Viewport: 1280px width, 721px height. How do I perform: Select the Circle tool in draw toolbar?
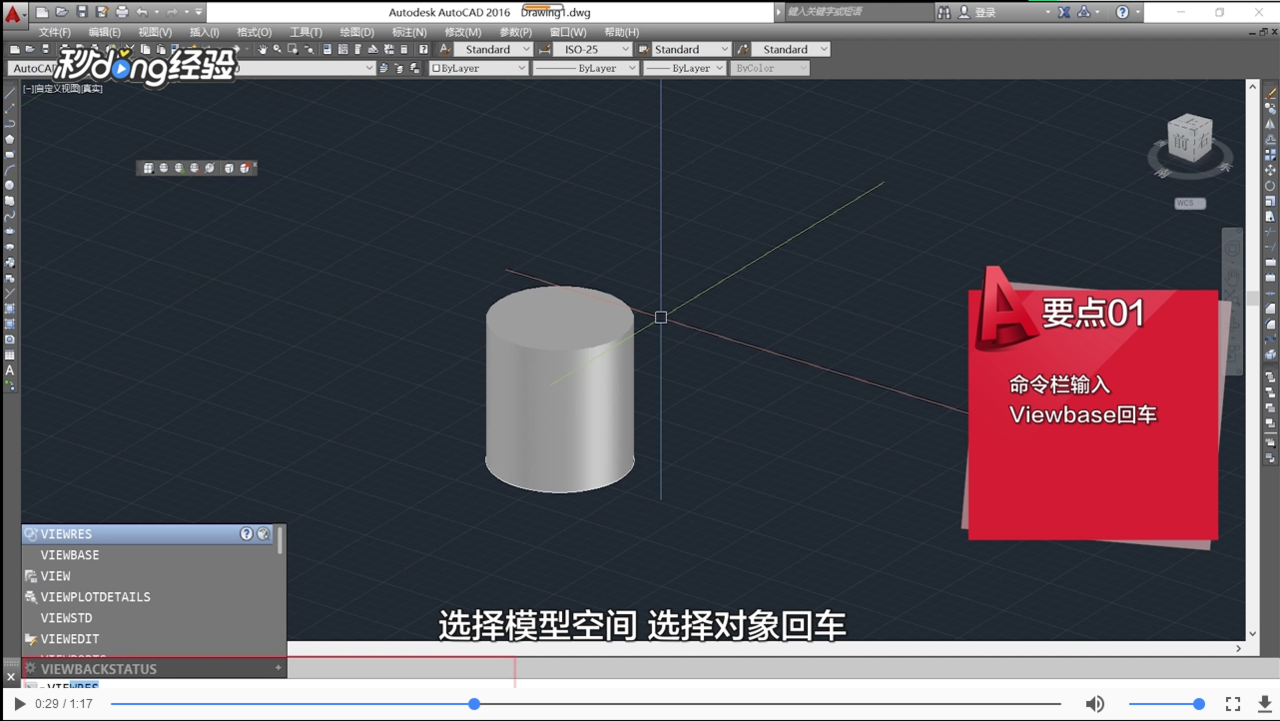(x=10, y=185)
